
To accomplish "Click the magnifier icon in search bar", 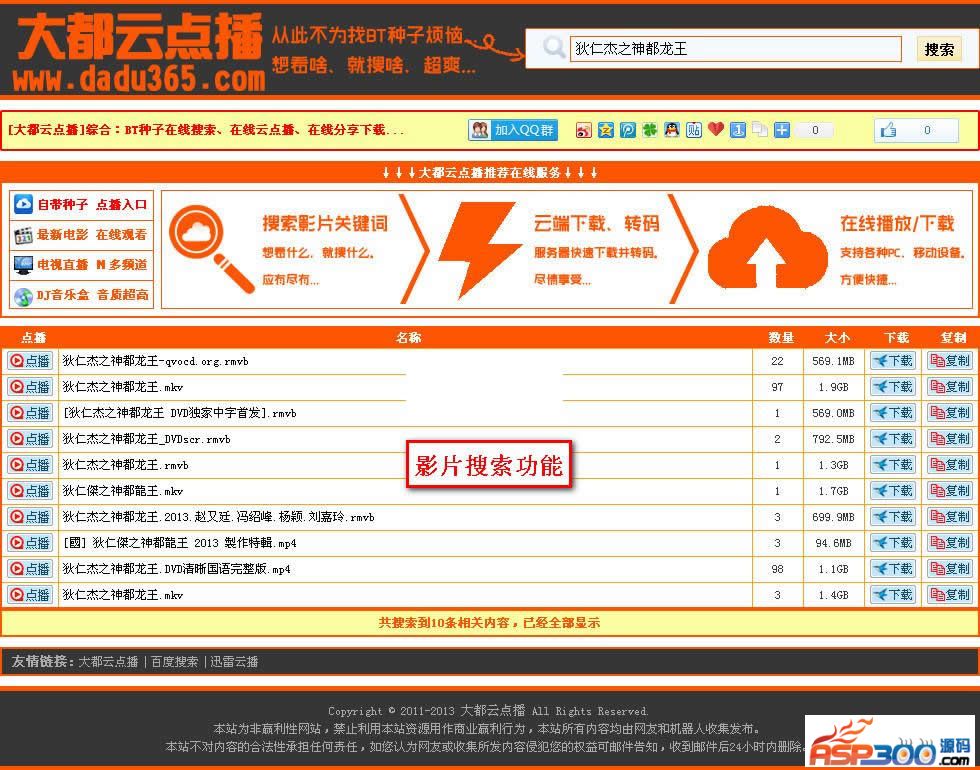I will [554, 48].
